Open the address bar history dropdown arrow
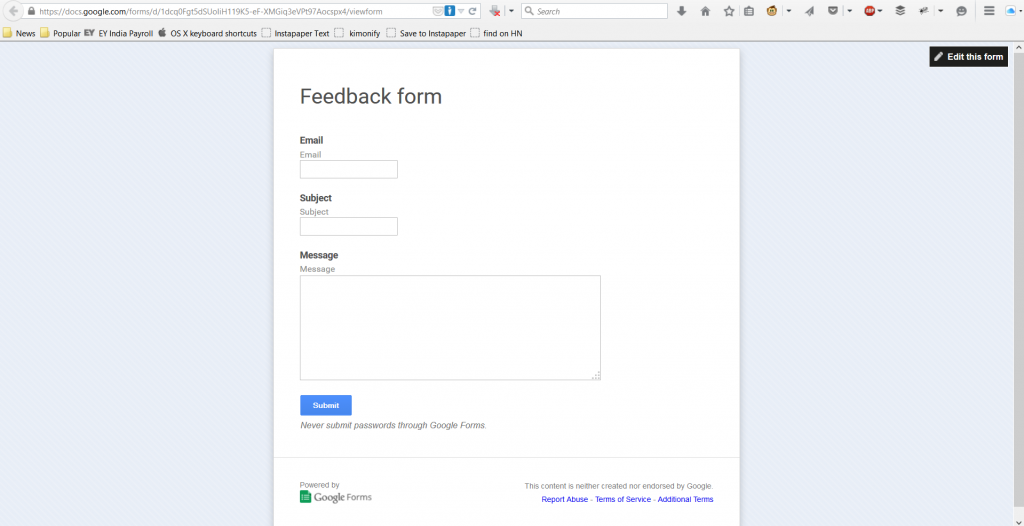The height and width of the screenshot is (526, 1024). pyautogui.click(x=461, y=11)
